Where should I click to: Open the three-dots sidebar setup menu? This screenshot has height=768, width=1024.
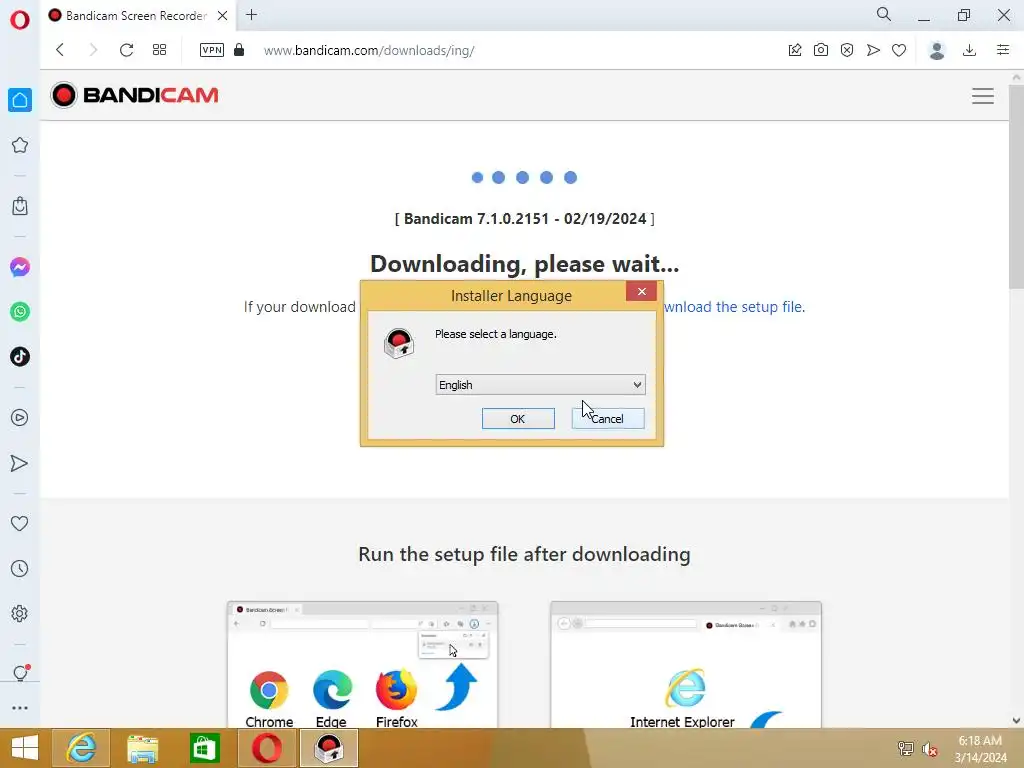click(20, 708)
